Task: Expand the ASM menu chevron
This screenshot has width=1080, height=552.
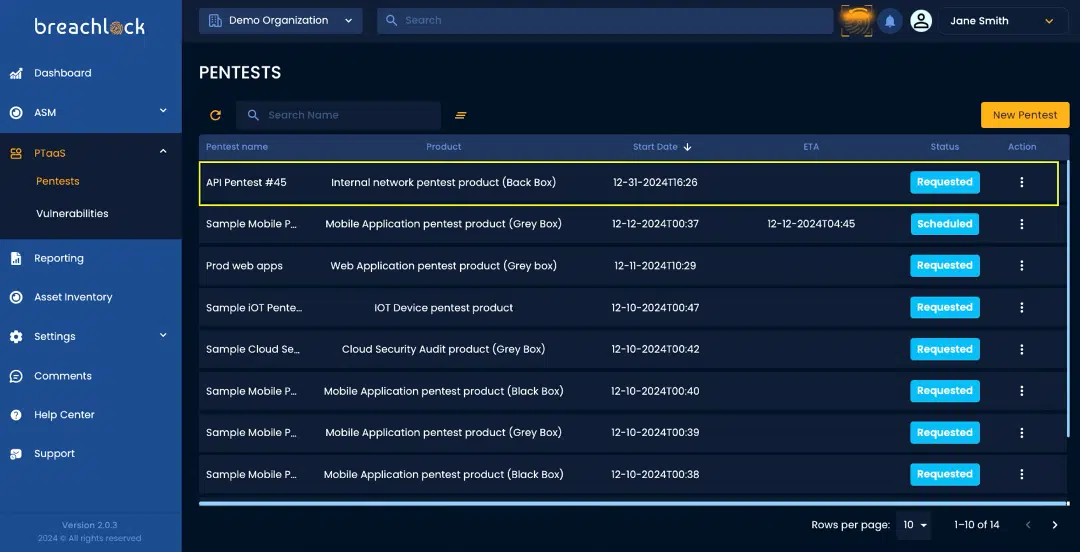Action: pos(163,110)
